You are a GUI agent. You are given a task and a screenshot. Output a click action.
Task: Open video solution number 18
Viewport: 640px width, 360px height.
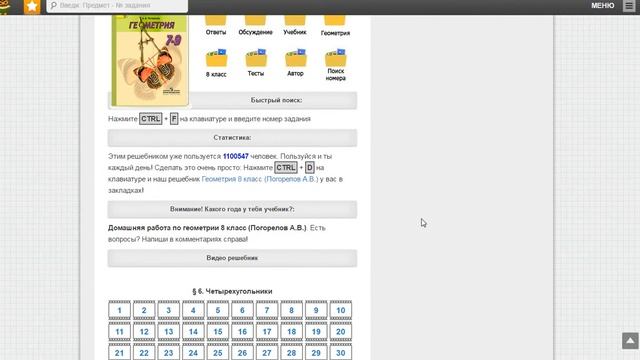pos(291,331)
